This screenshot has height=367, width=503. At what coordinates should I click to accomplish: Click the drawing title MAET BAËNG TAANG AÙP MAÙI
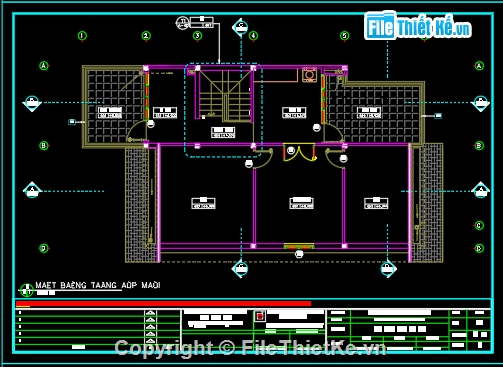[98, 285]
